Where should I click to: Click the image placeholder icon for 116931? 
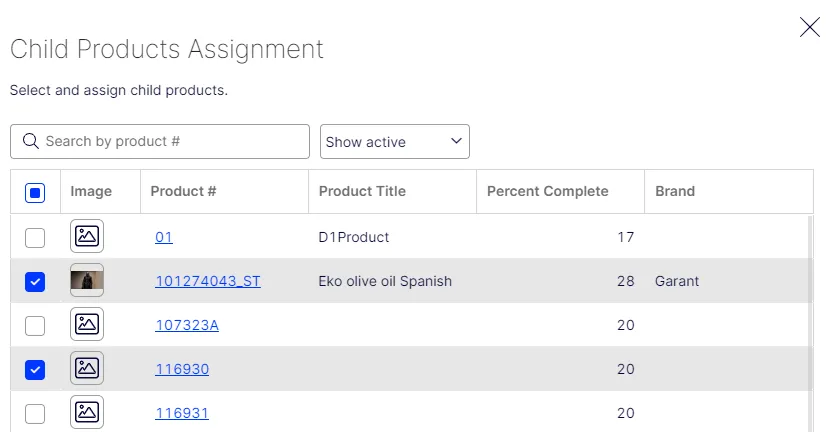(87, 412)
